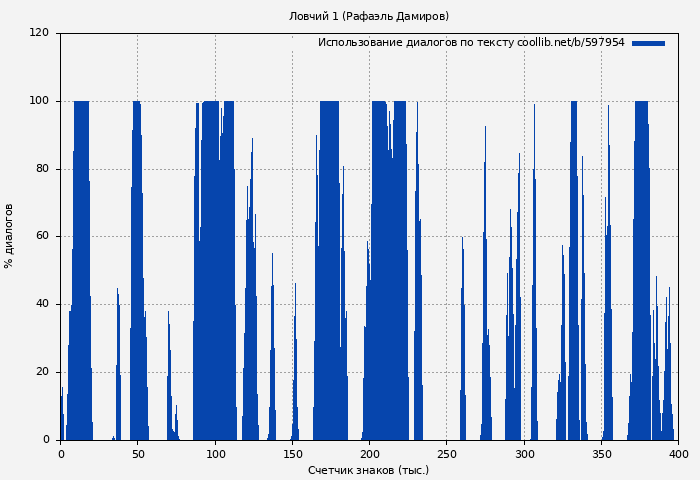Click the 400 tick on horizontal axis
This screenshot has width=700, height=480.
click(678, 453)
